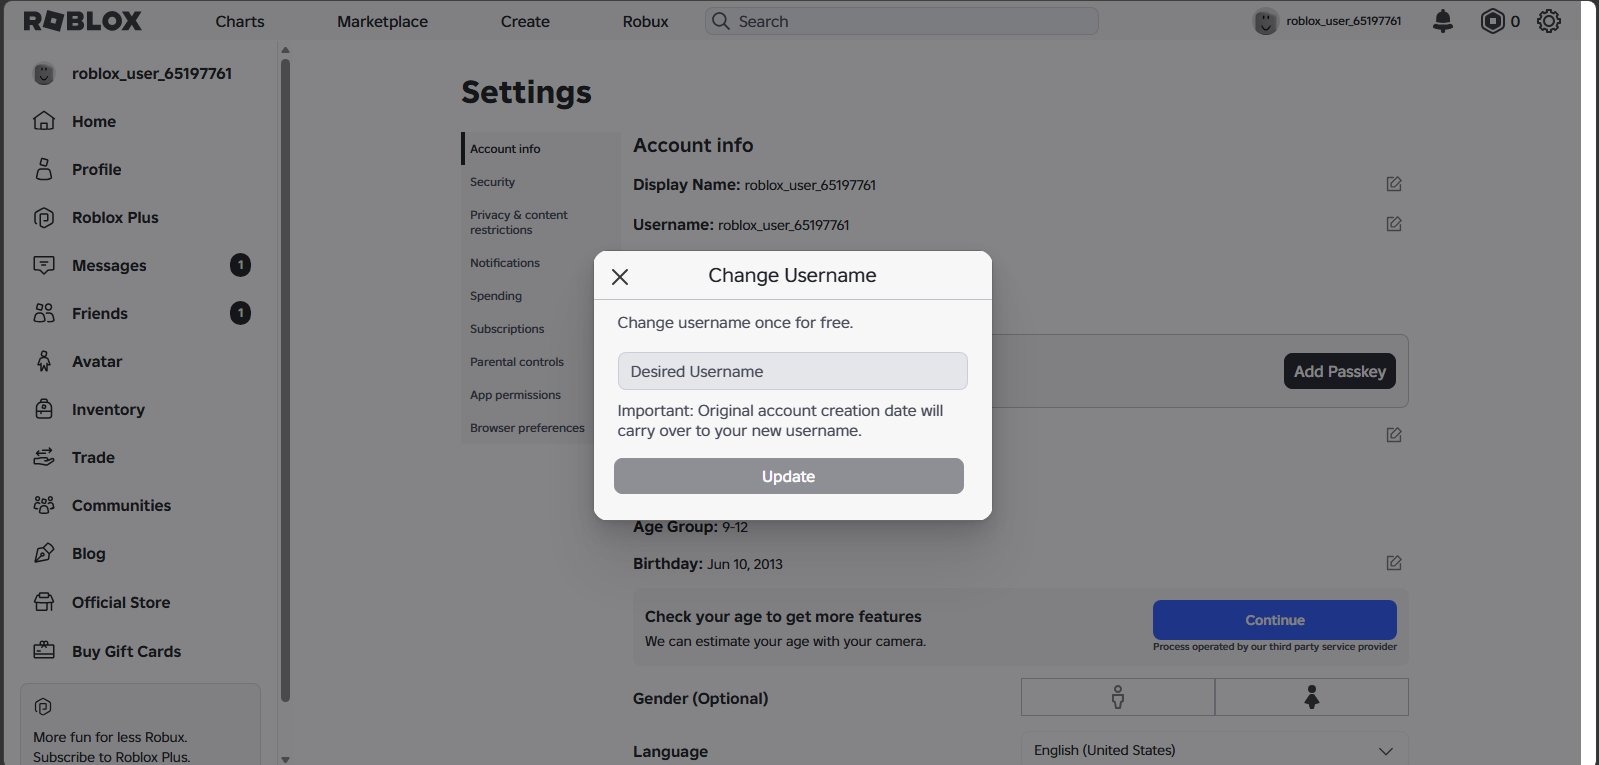The image size is (1599, 765).
Task: Switch to the Browser preferences tab
Action: [527, 428]
